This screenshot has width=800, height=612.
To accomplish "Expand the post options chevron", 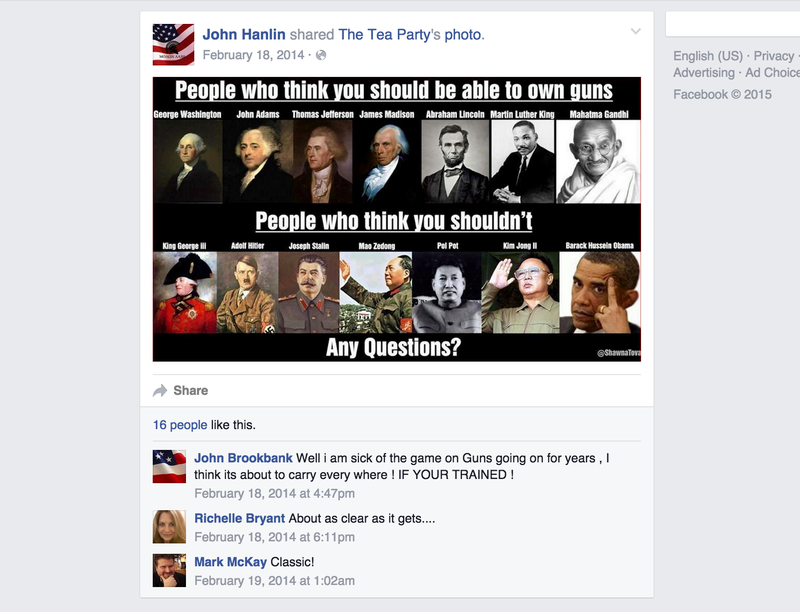I will pos(636,31).
